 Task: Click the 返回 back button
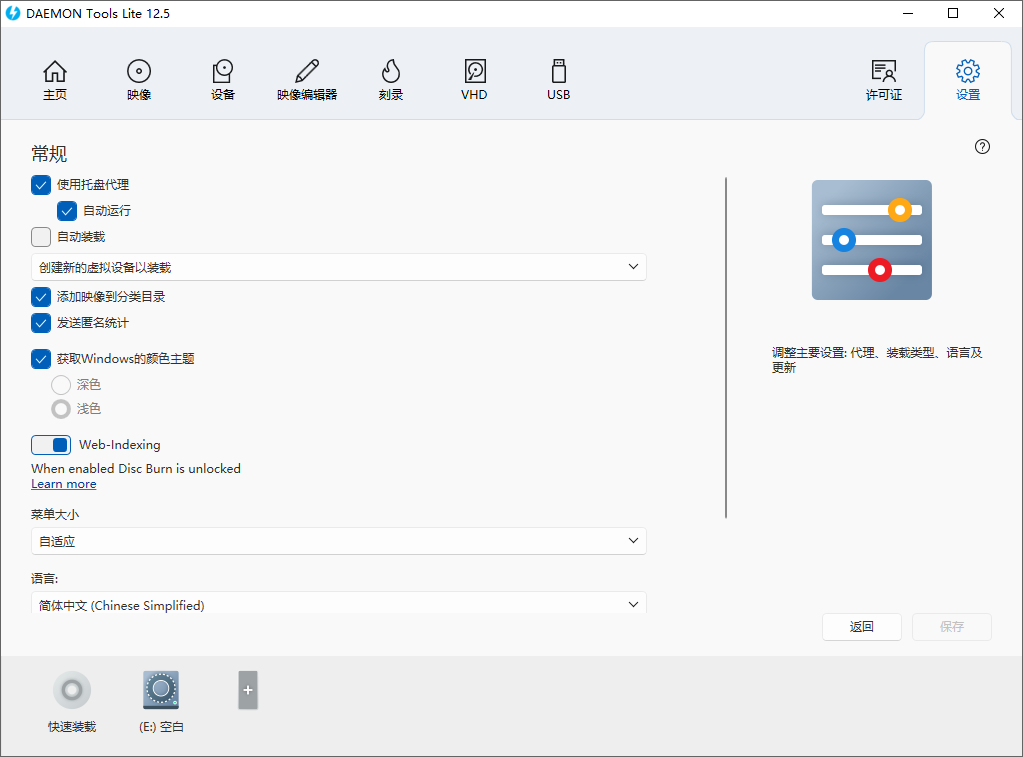pyautogui.click(x=861, y=626)
